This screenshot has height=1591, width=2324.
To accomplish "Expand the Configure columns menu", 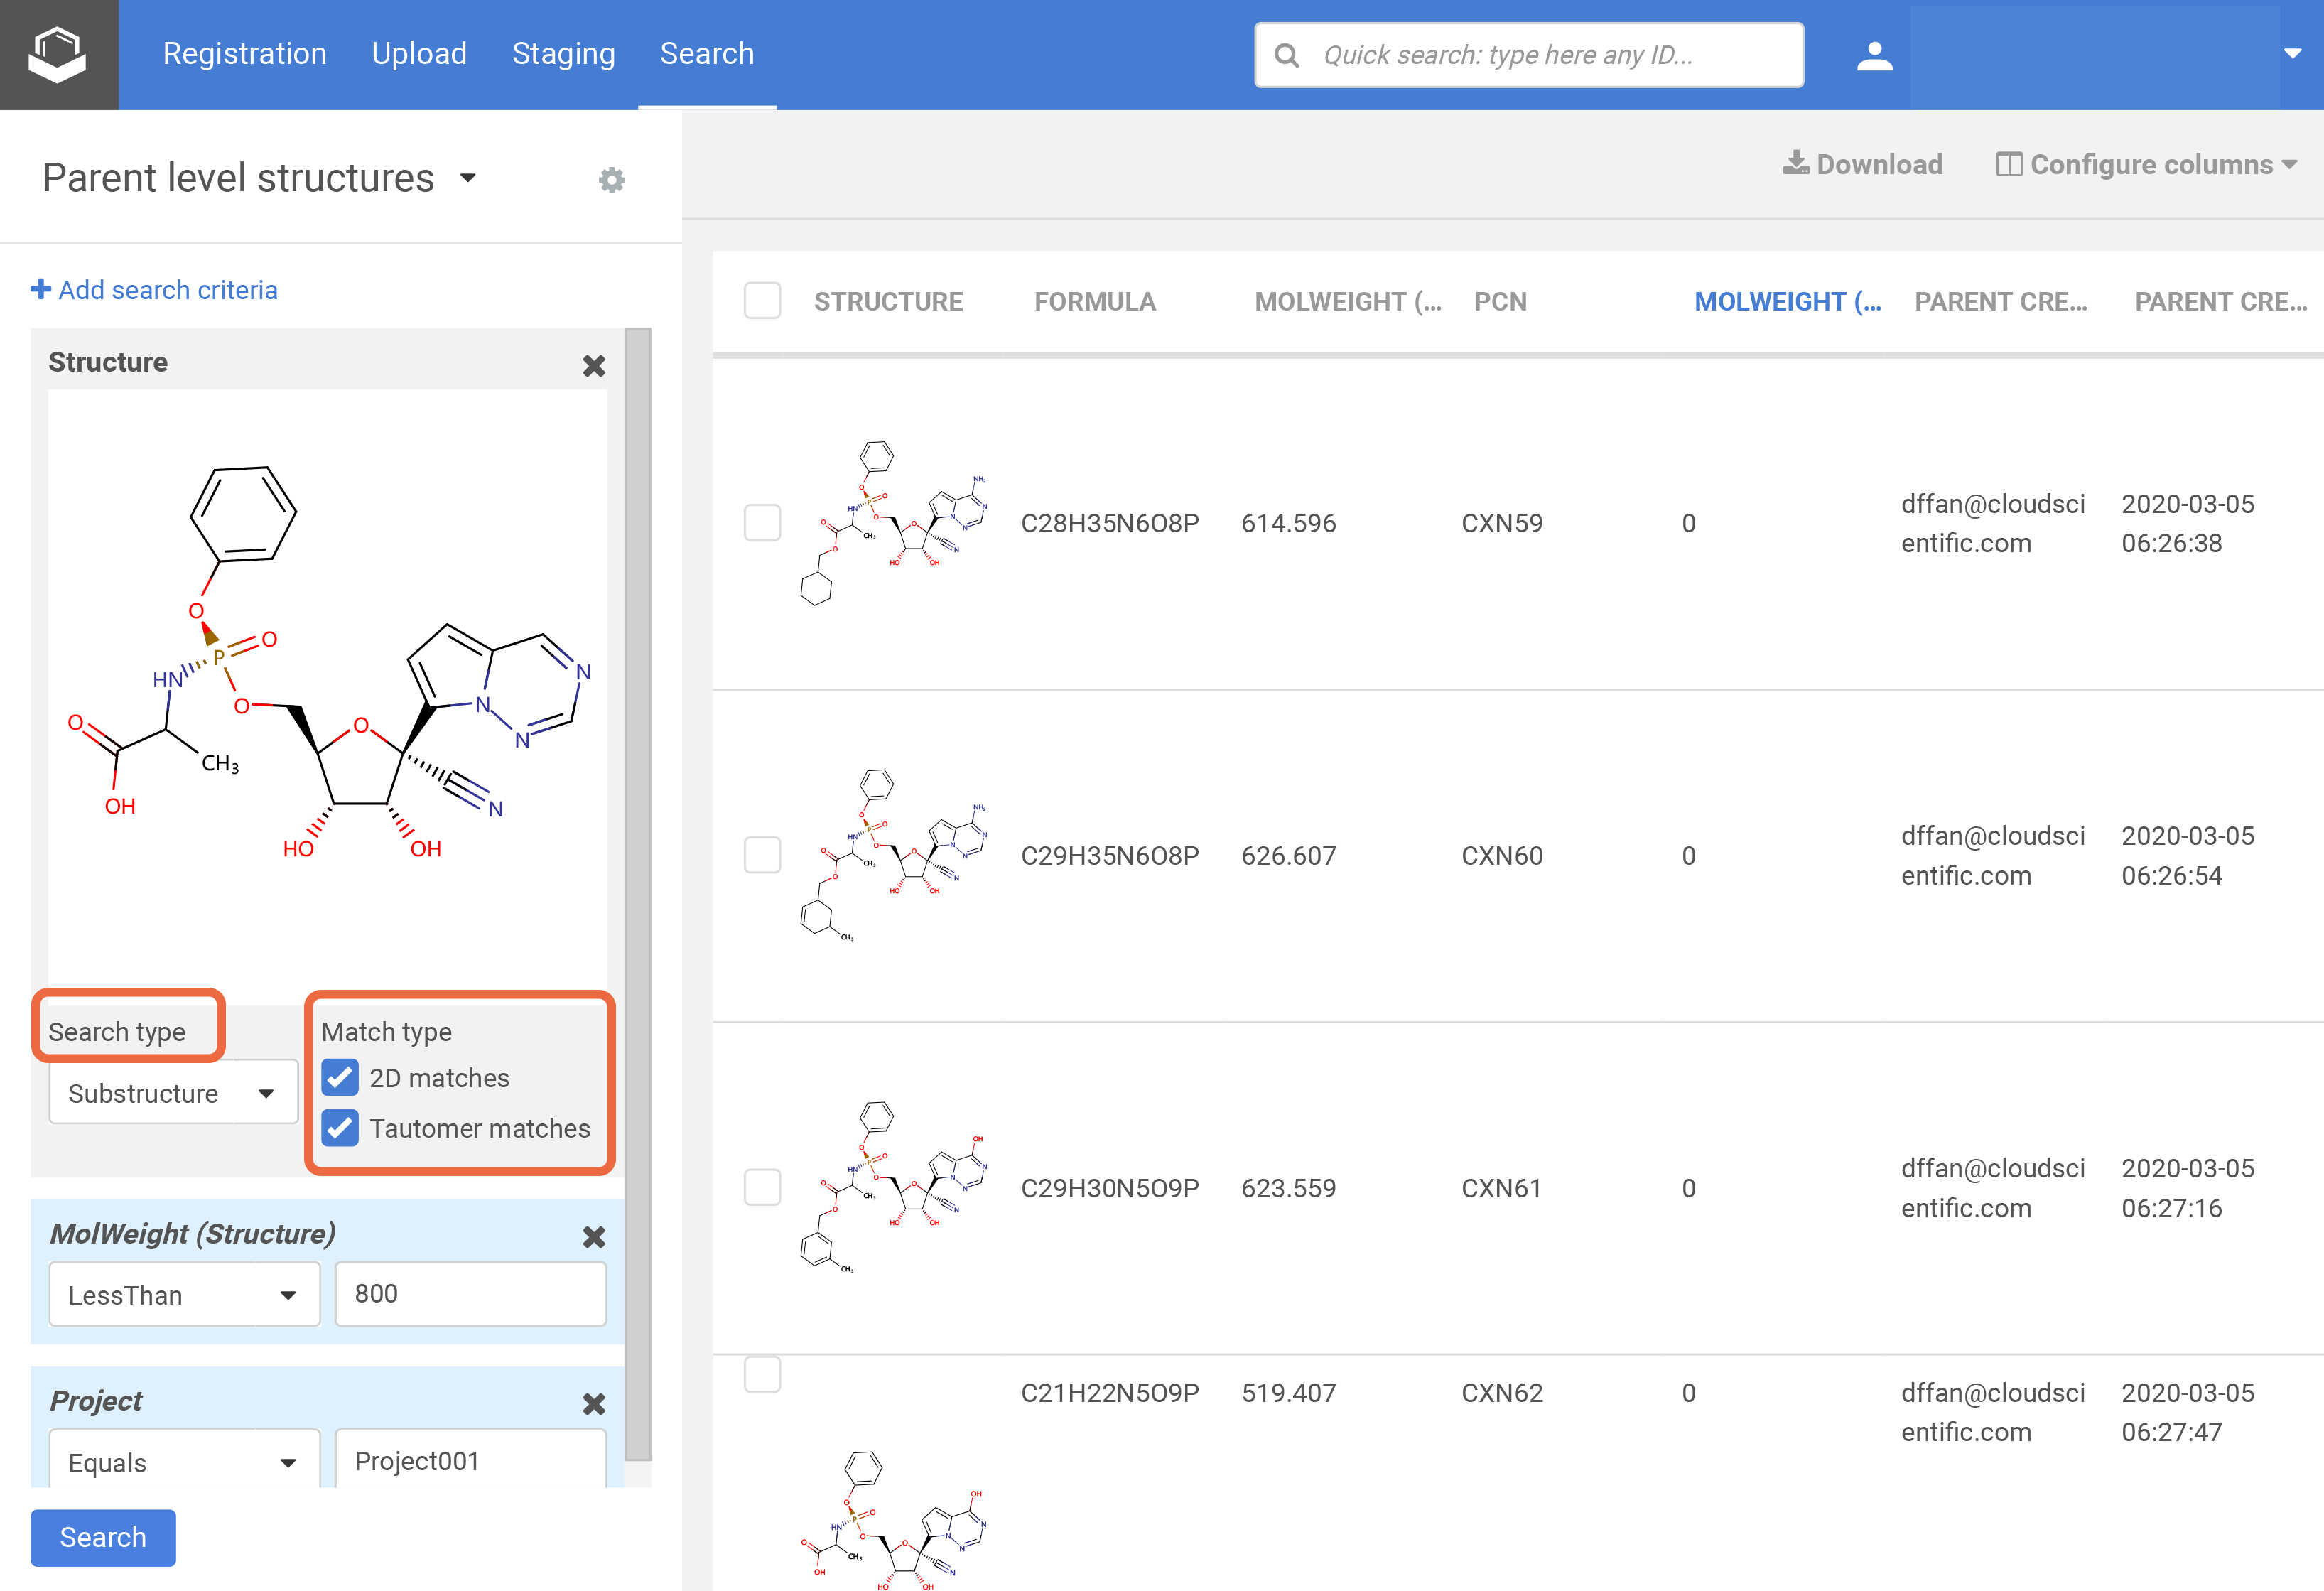I will [2289, 165].
